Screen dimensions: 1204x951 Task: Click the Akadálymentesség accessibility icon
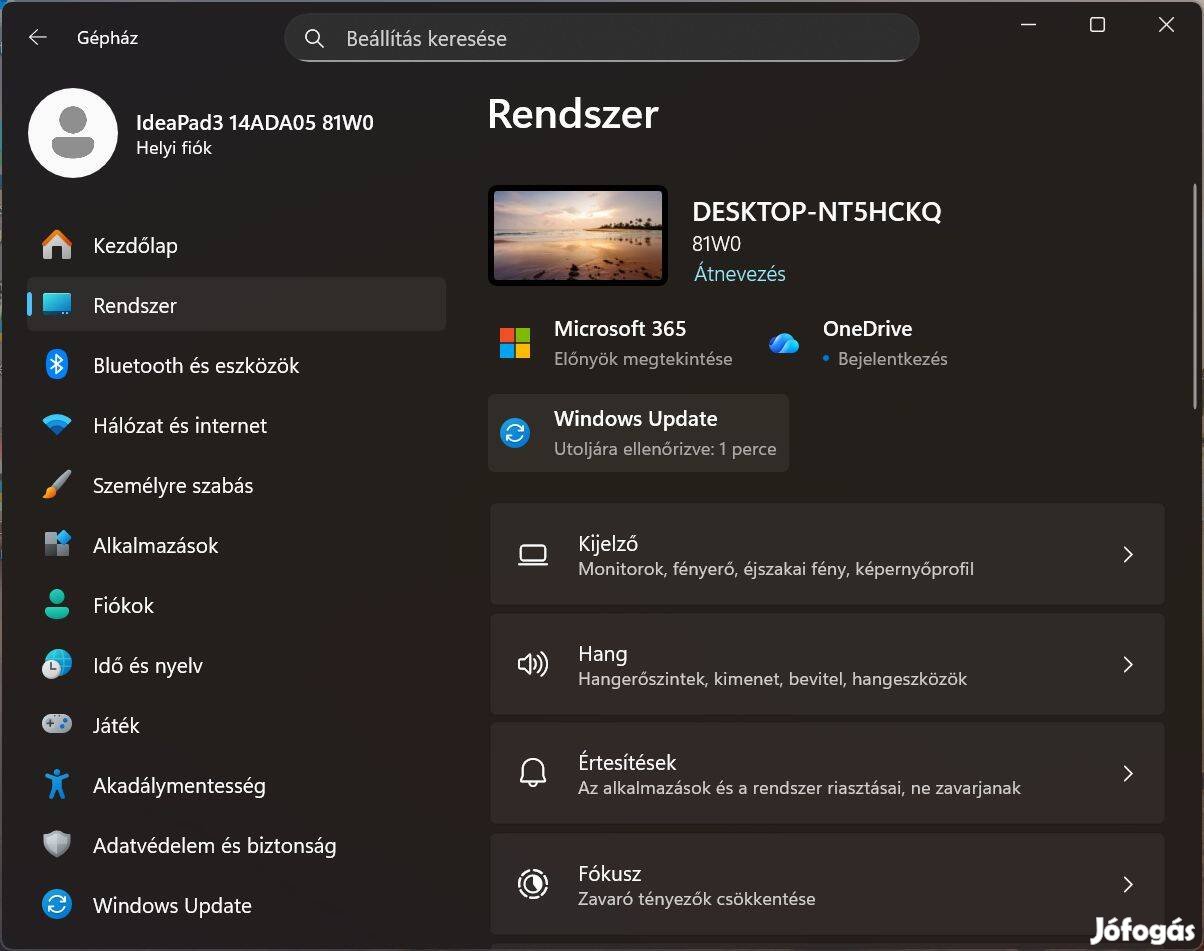[57, 785]
